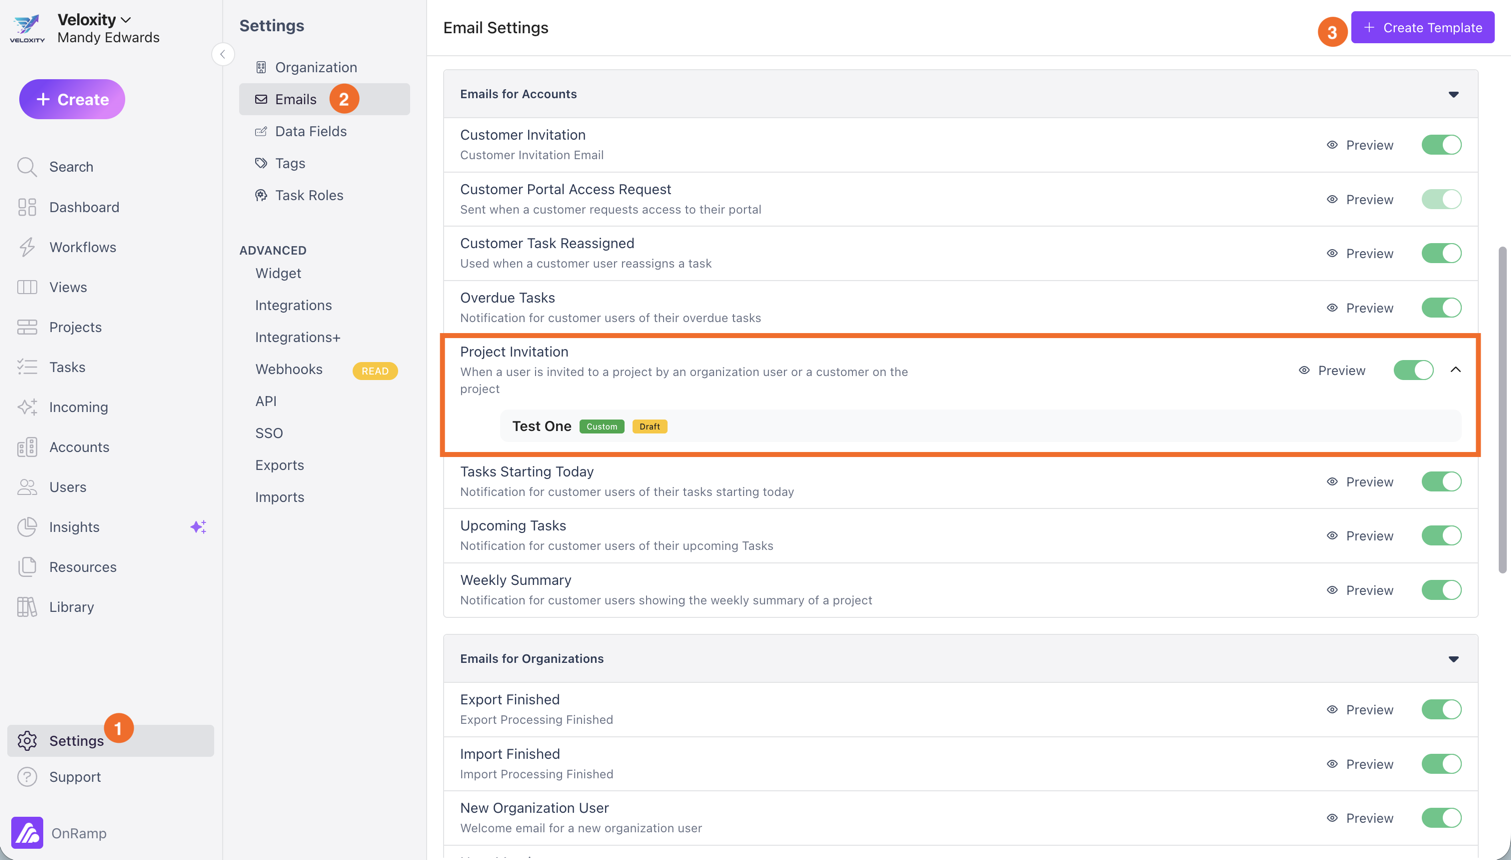Open the Data Fields settings menu item

[310, 131]
